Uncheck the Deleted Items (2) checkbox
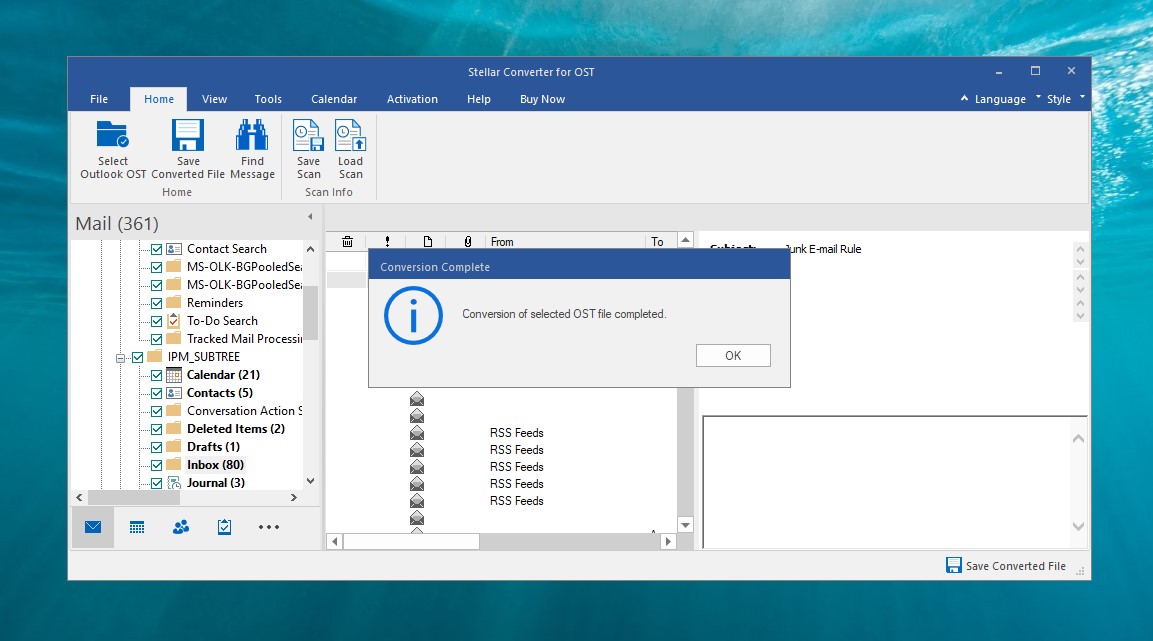The image size is (1153, 641). [x=157, y=429]
